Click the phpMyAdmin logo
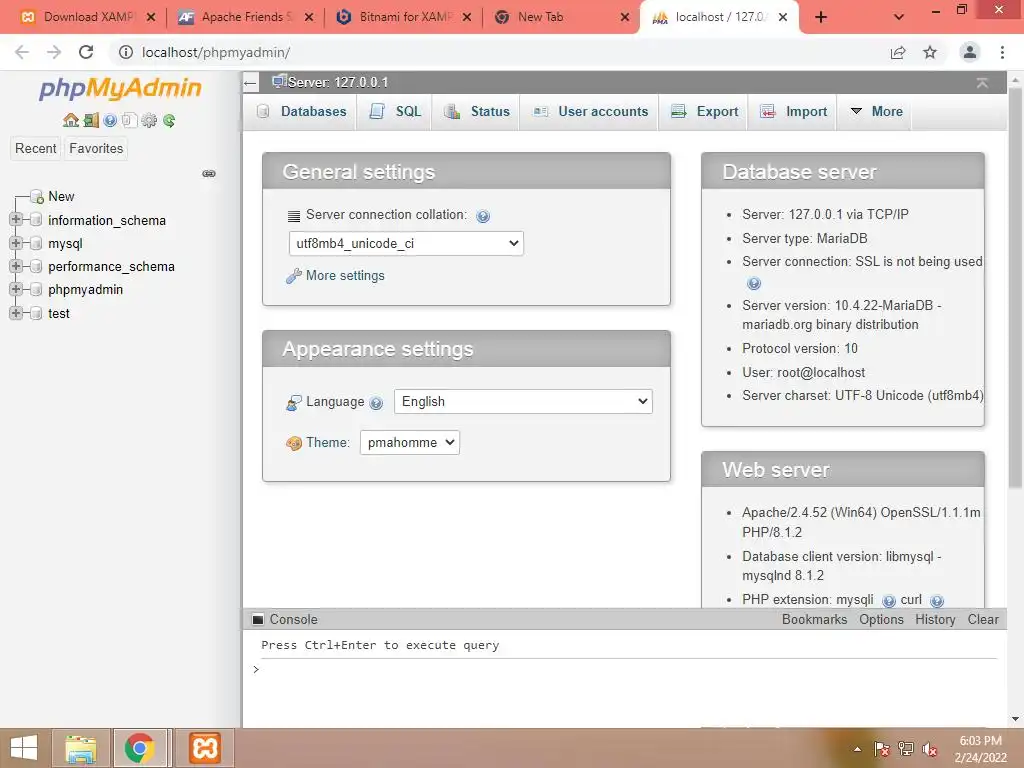 pos(120,88)
